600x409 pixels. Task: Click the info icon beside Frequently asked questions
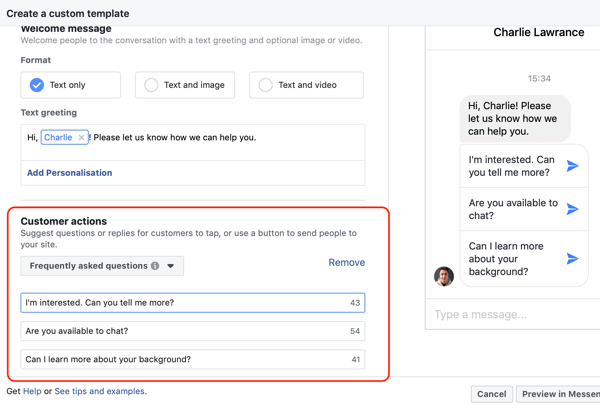(155, 266)
